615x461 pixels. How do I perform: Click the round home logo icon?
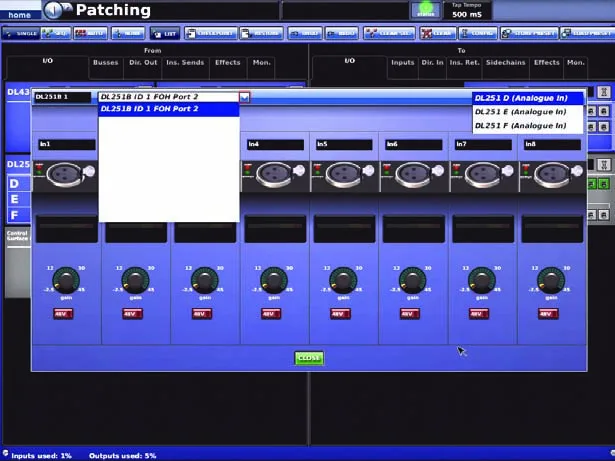(x=54, y=10)
